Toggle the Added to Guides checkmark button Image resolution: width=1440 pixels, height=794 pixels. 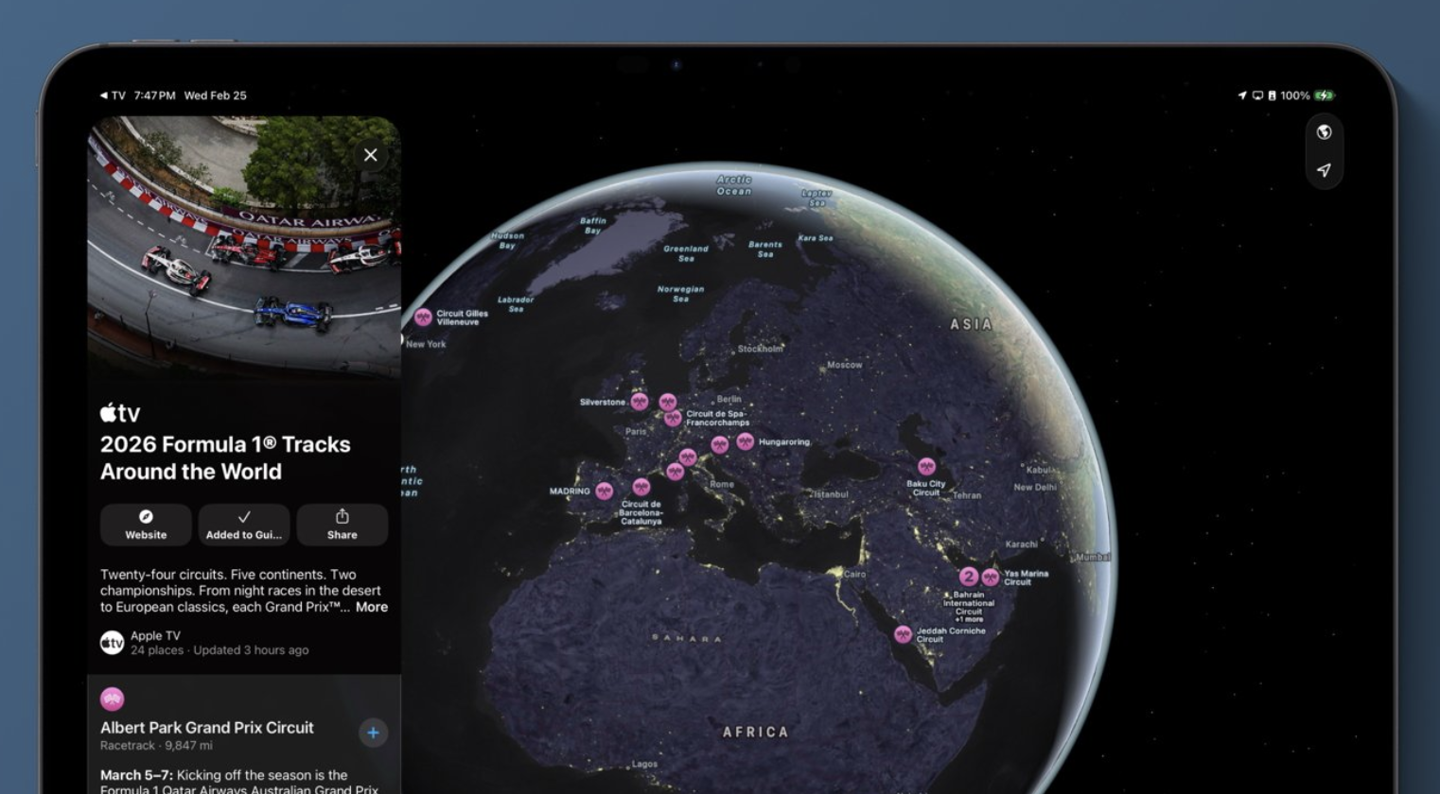[x=244, y=524]
